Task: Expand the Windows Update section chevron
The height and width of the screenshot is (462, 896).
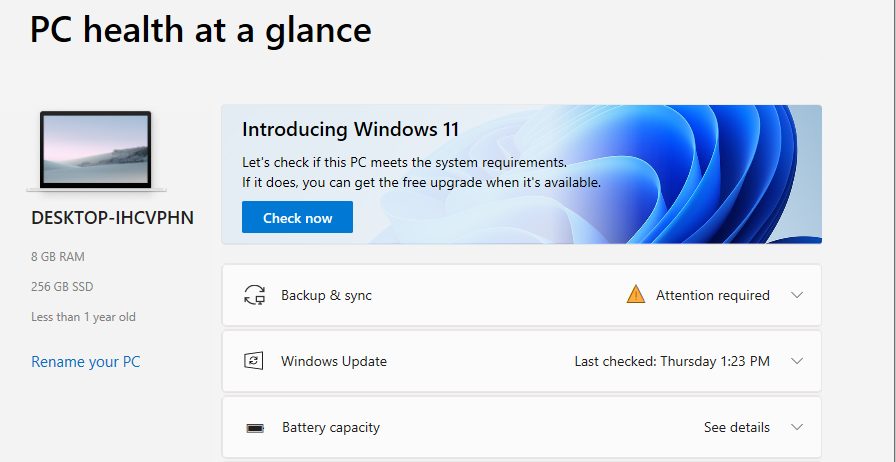Action: tap(797, 361)
